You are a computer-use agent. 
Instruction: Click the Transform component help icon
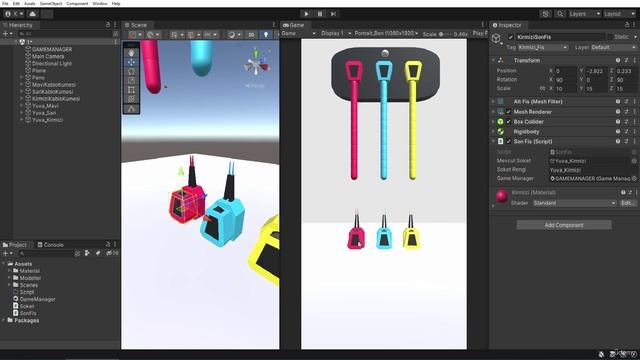pyautogui.click(x=618, y=60)
